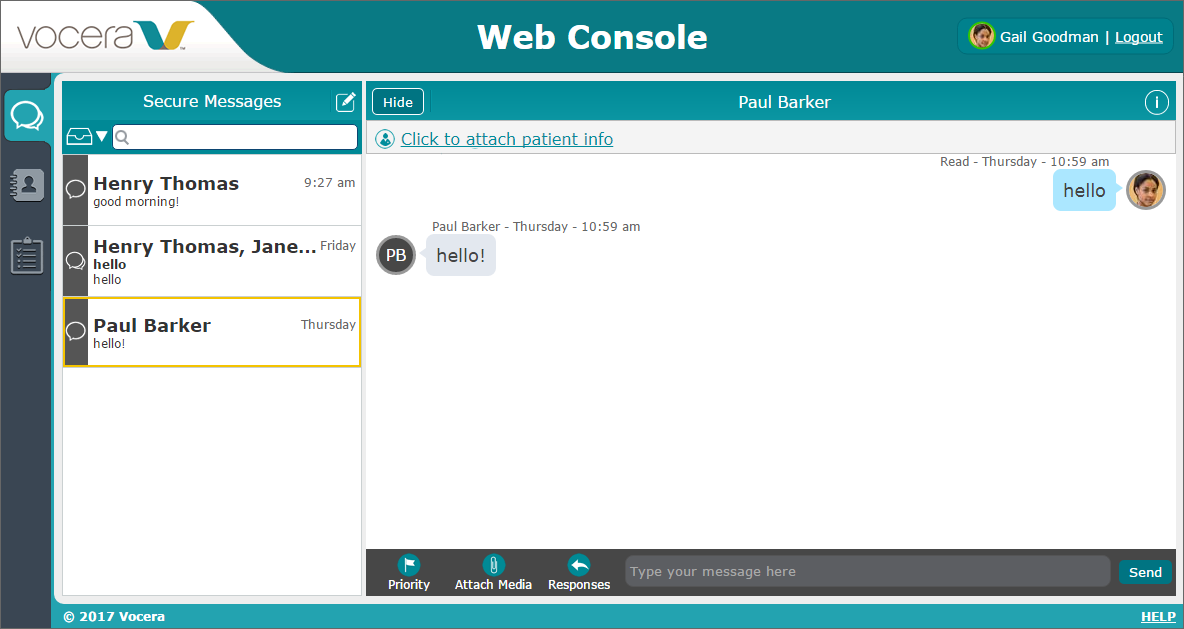This screenshot has width=1184, height=629.
Task: Click the received 'hello!' message bubble
Action: tap(461, 255)
